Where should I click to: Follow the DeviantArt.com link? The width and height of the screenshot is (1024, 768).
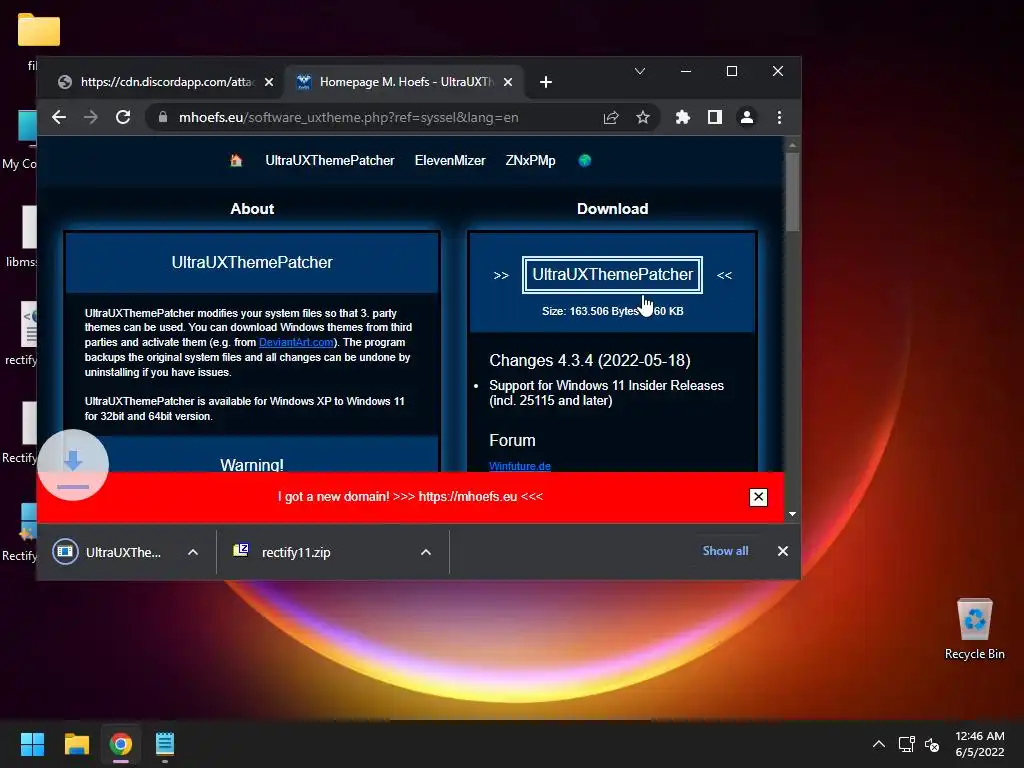[296, 342]
